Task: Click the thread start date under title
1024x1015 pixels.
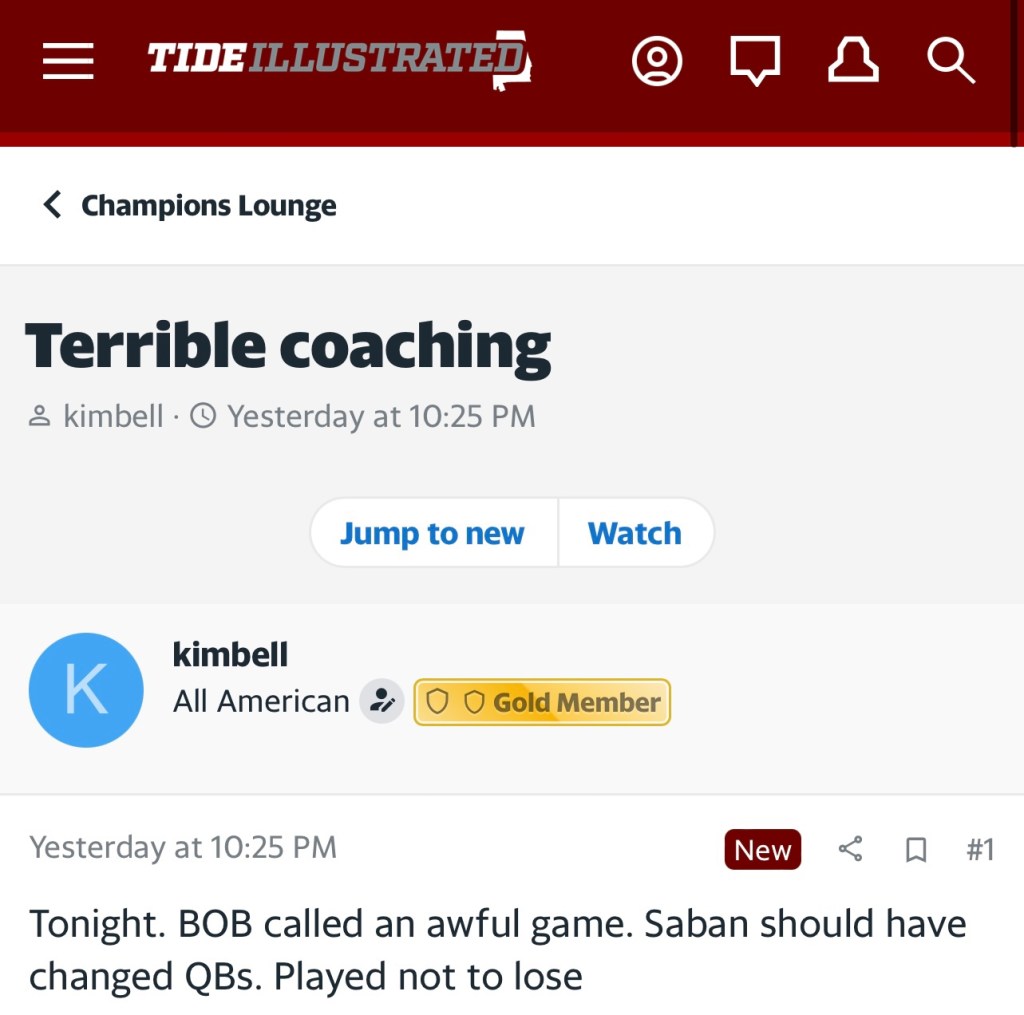Action: tap(381, 416)
